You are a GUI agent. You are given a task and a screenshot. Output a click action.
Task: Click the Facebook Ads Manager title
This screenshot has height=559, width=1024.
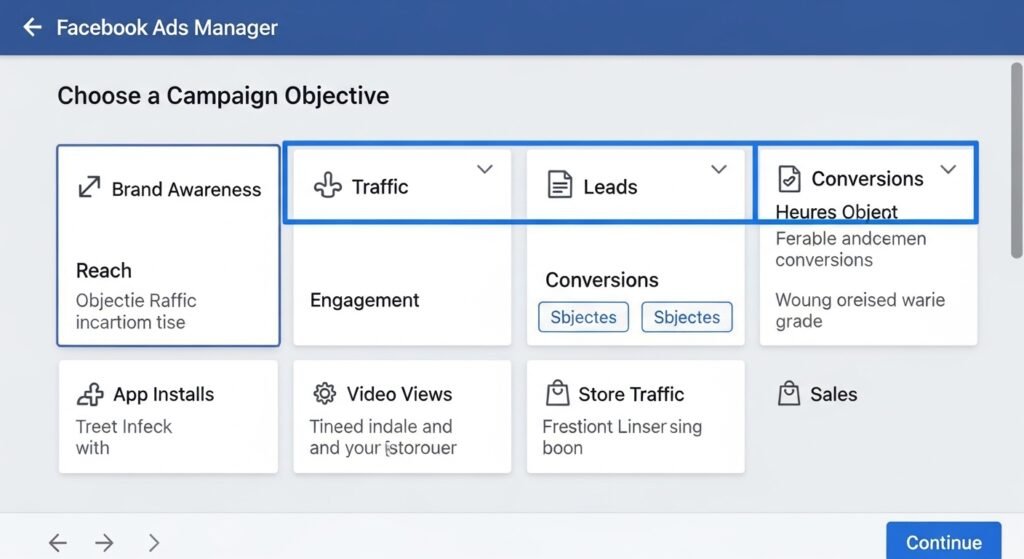point(167,27)
